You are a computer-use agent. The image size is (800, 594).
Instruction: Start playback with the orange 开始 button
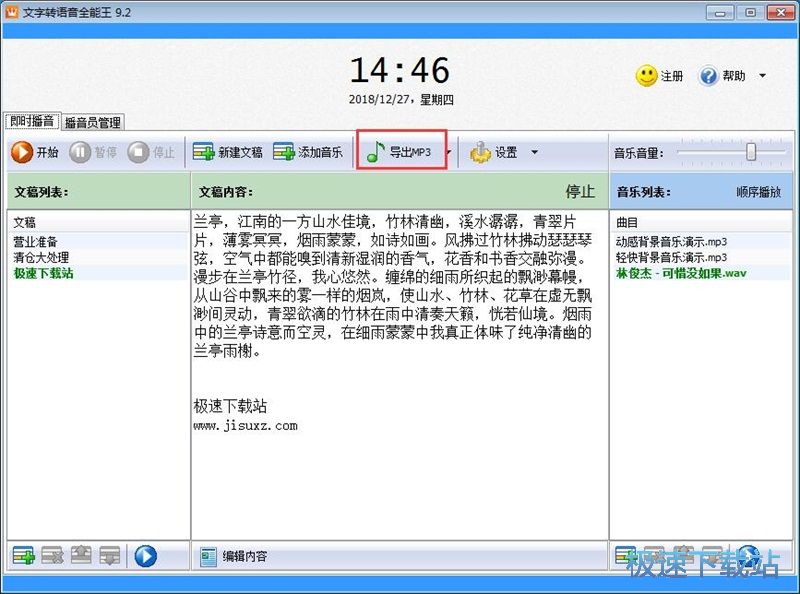35,152
